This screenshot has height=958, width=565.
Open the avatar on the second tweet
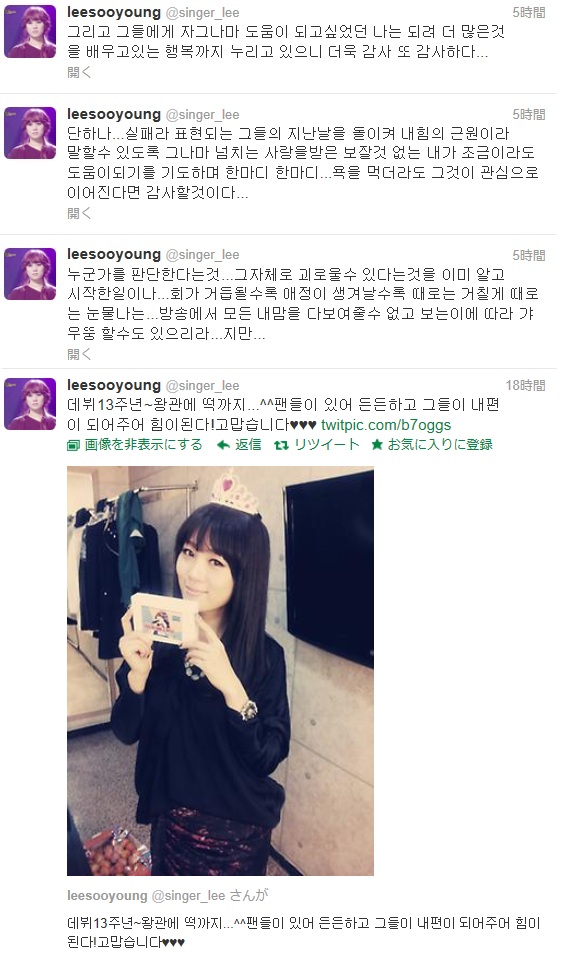pos(30,133)
